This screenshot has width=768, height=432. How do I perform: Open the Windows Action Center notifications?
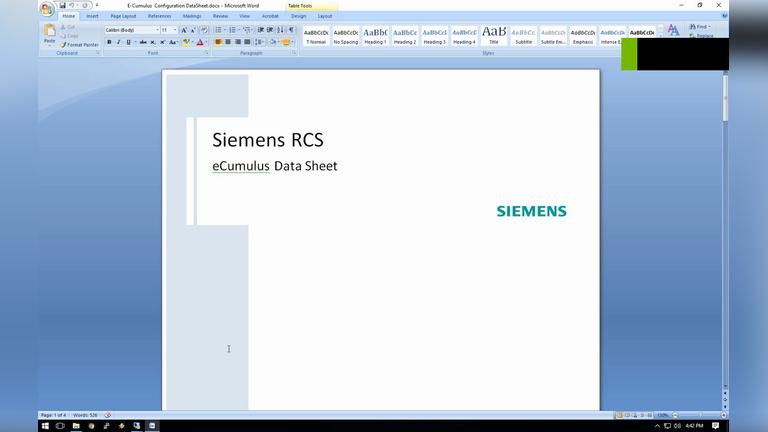point(716,426)
